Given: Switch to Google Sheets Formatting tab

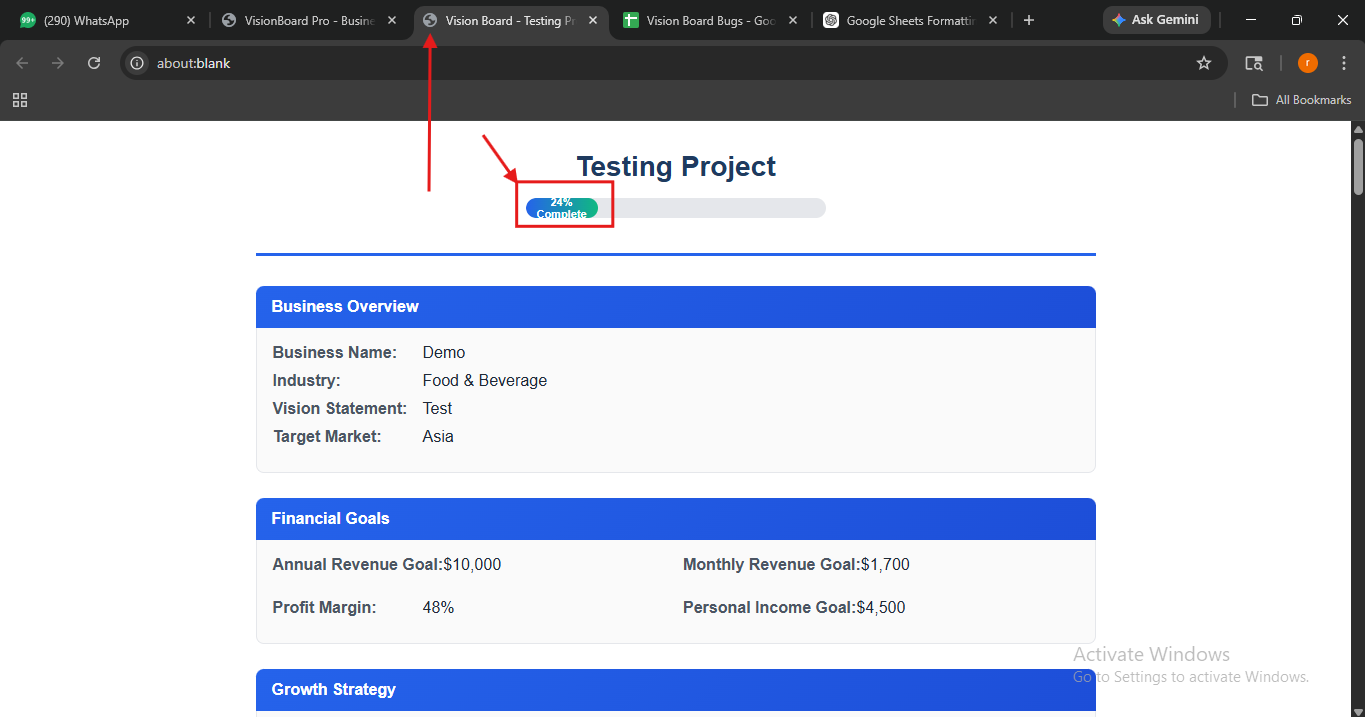Looking at the screenshot, I should point(911,20).
